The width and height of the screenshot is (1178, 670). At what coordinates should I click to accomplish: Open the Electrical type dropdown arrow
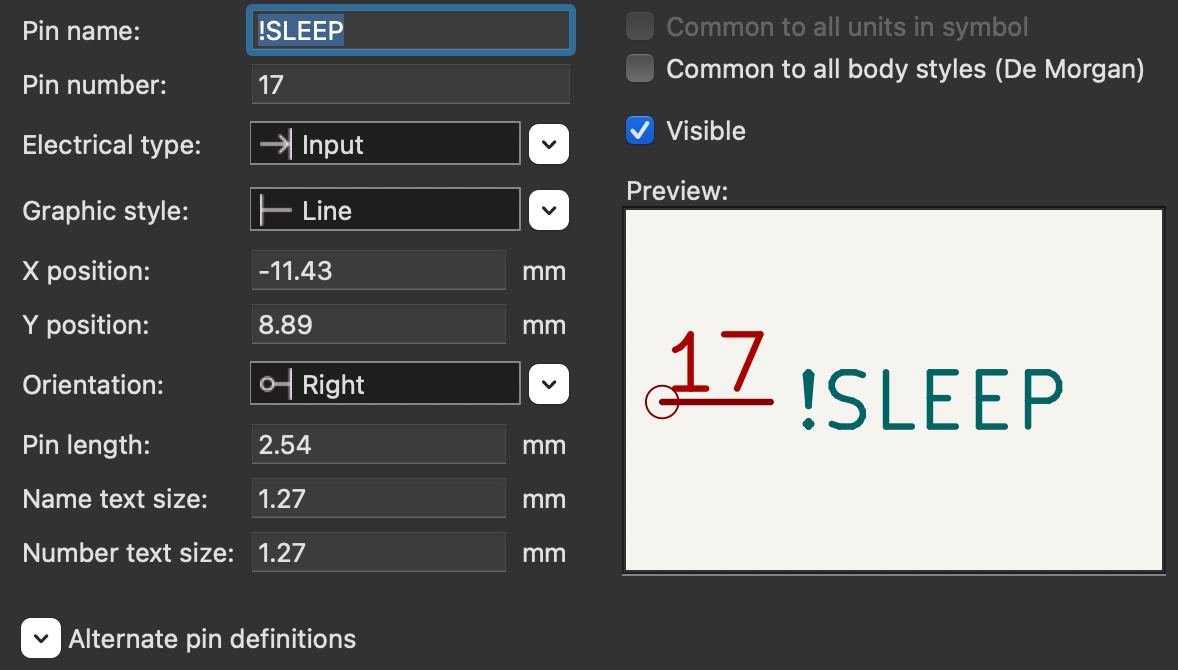[548, 145]
